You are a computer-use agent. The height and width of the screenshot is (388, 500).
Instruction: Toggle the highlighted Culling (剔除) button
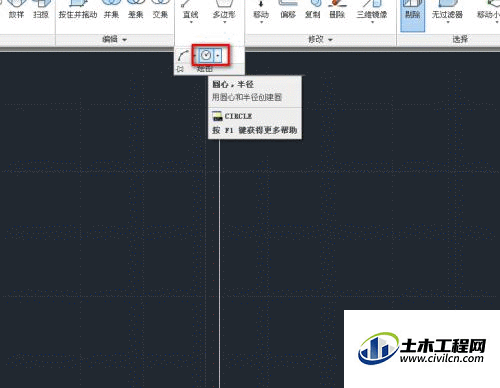coord(413,15)
